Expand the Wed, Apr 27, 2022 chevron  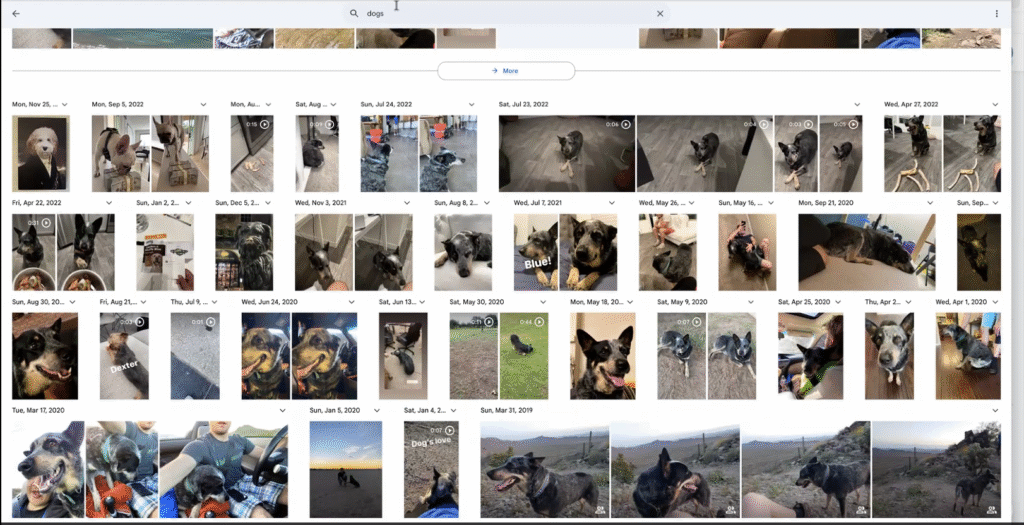pos(995,104)
